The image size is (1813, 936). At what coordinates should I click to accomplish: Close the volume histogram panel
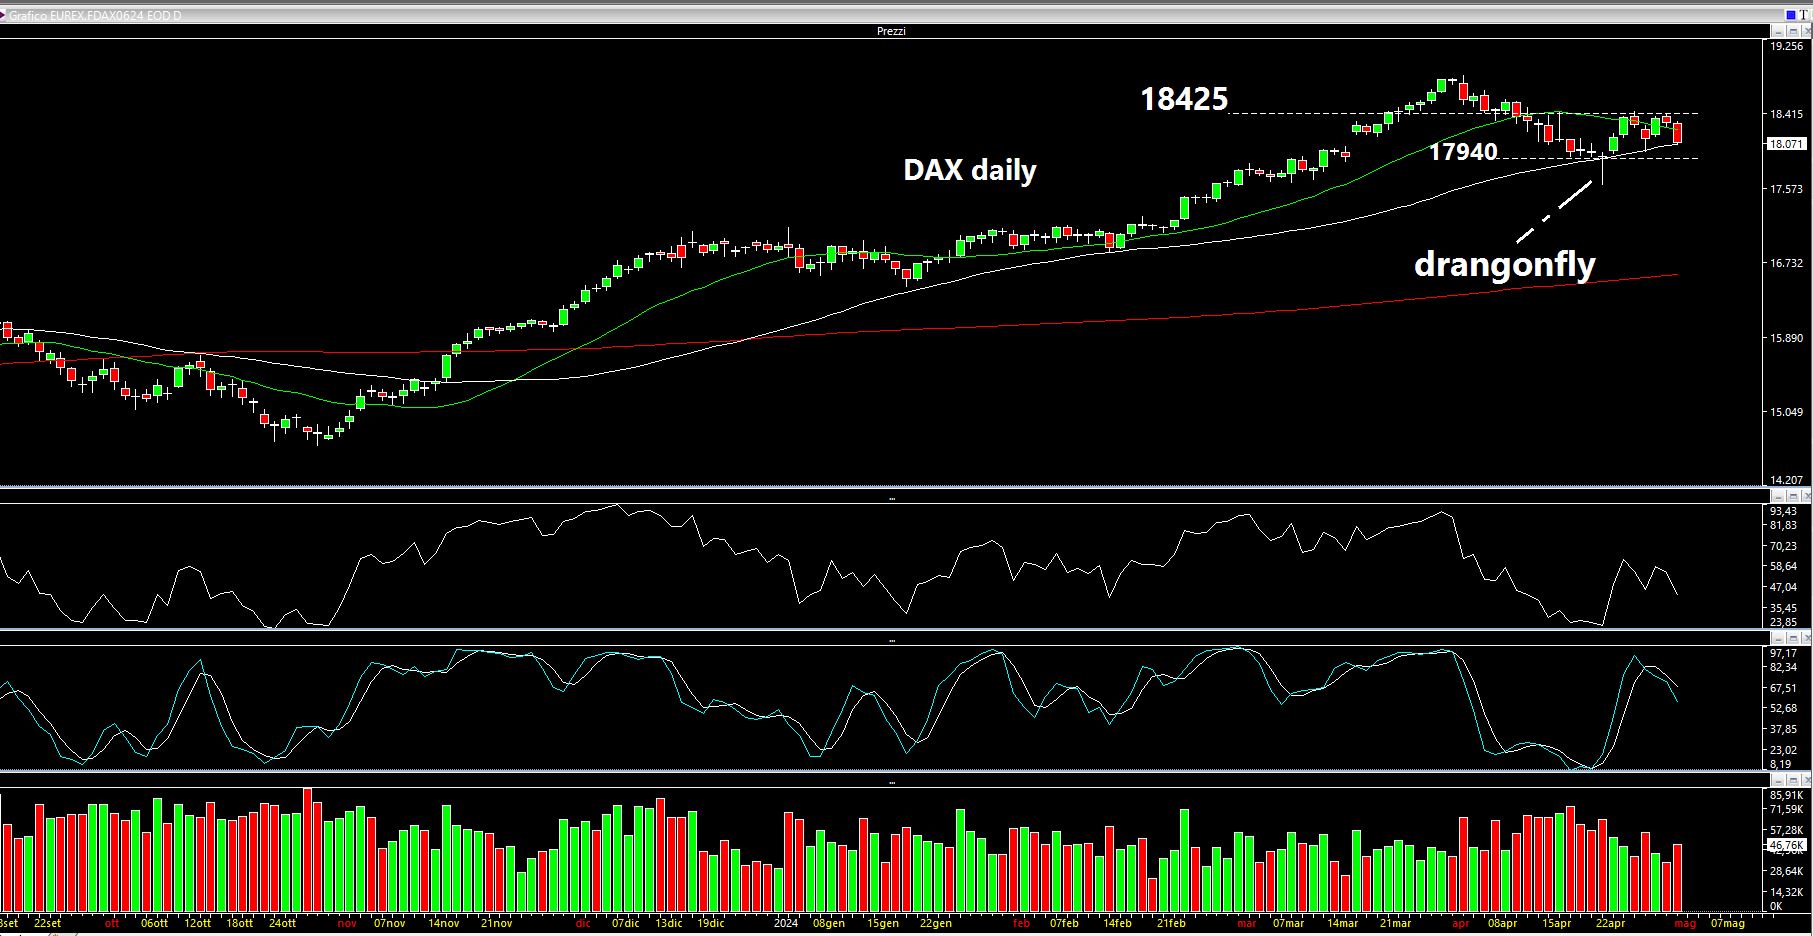[x=1806, y=780]
